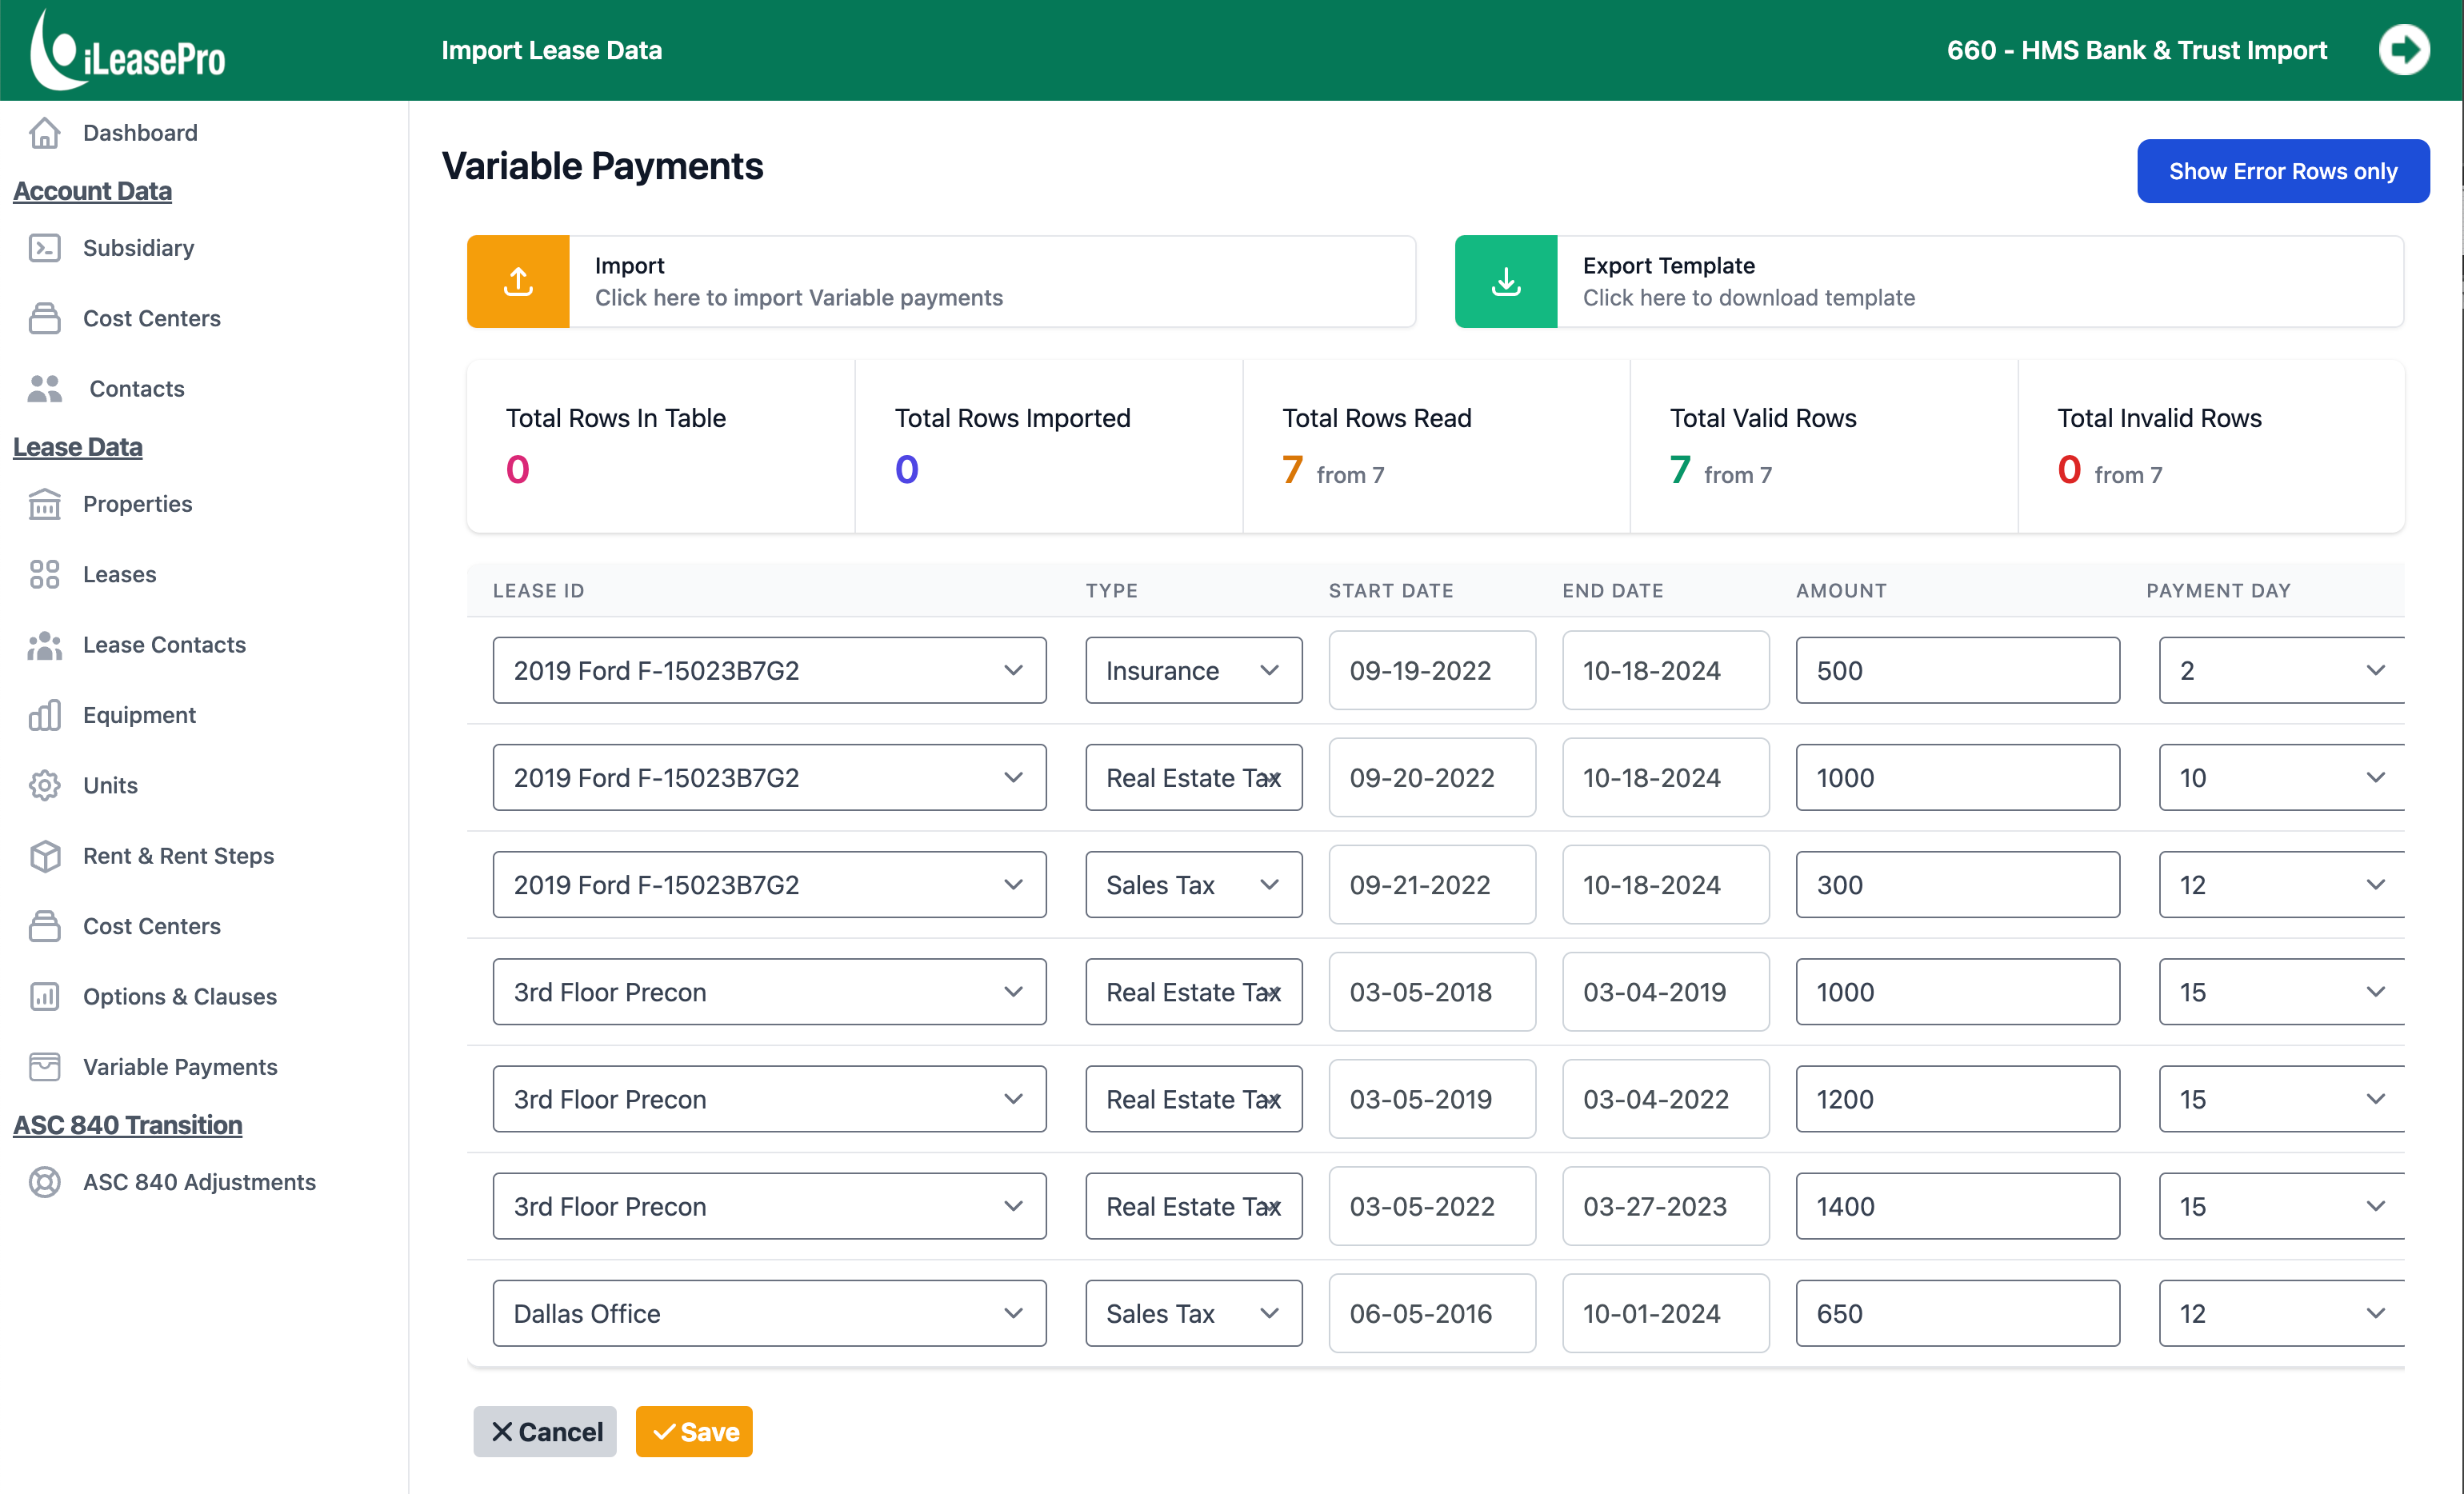Select the Subsidiary sidebar icon
The height and width of the screenshot is (1494, 2464).
pos(45,247)
